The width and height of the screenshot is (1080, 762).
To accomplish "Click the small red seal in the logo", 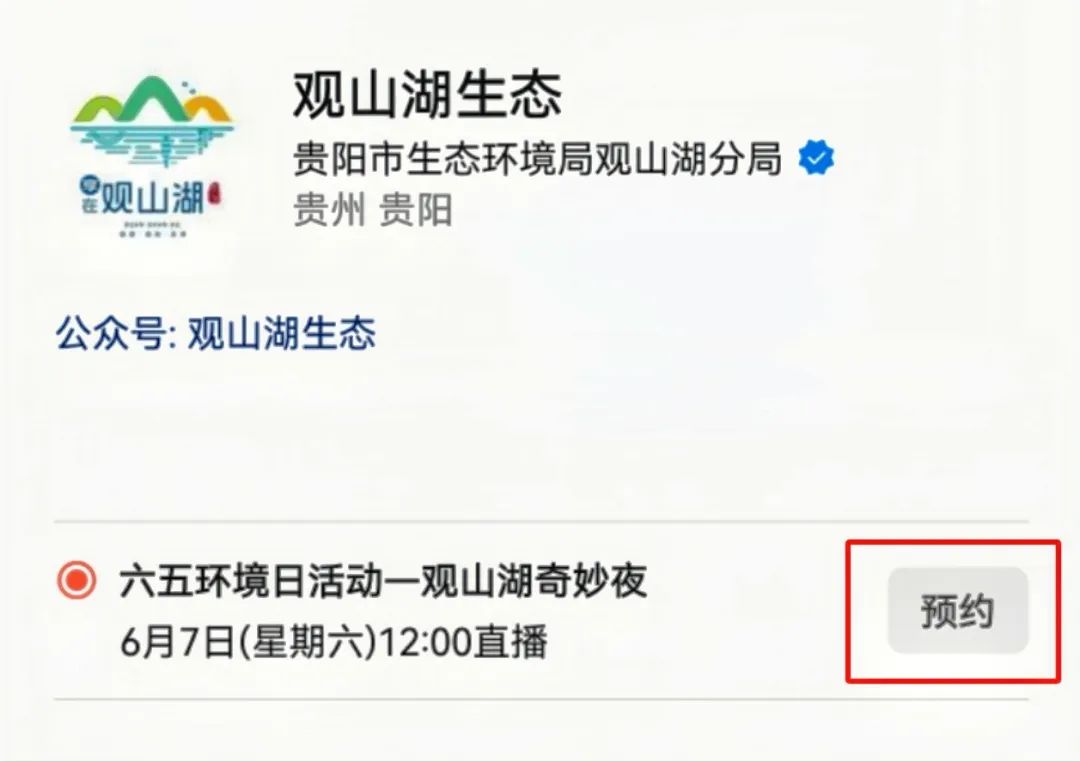I will (x=214, y=195).
